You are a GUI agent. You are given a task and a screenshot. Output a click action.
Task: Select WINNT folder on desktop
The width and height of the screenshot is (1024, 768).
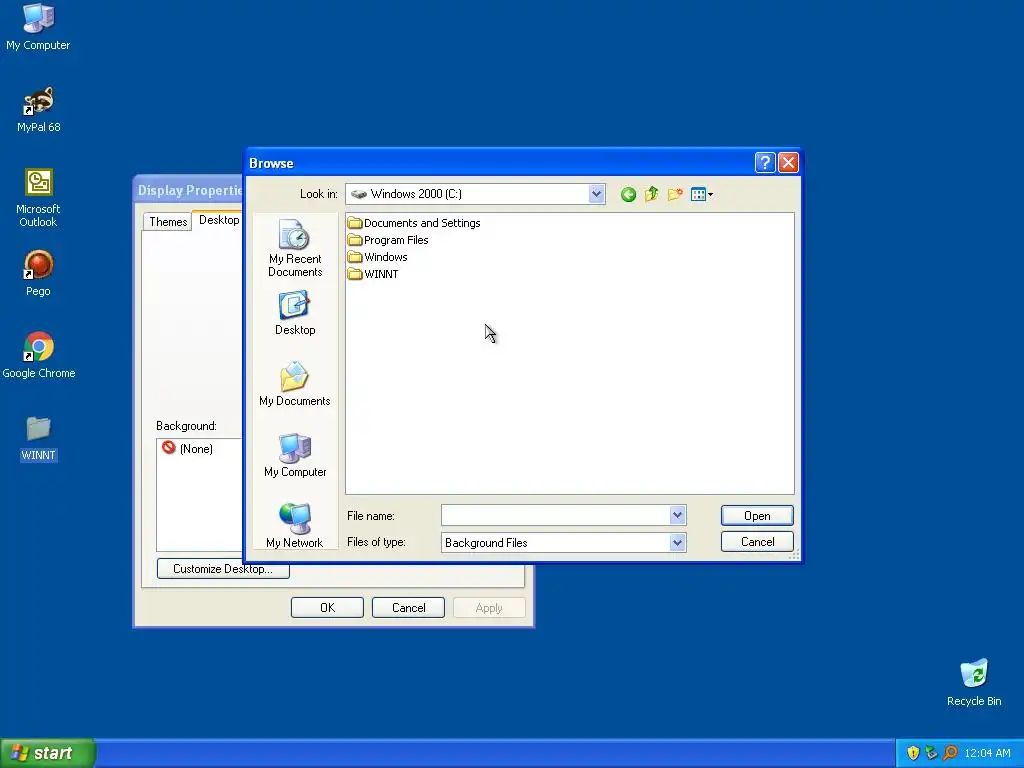pos(39,438)
